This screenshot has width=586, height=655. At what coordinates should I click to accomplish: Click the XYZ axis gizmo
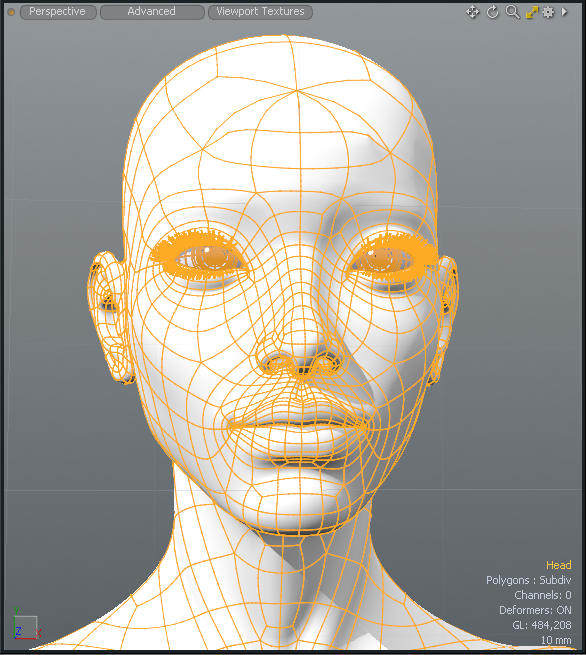(x=26, y=625)
